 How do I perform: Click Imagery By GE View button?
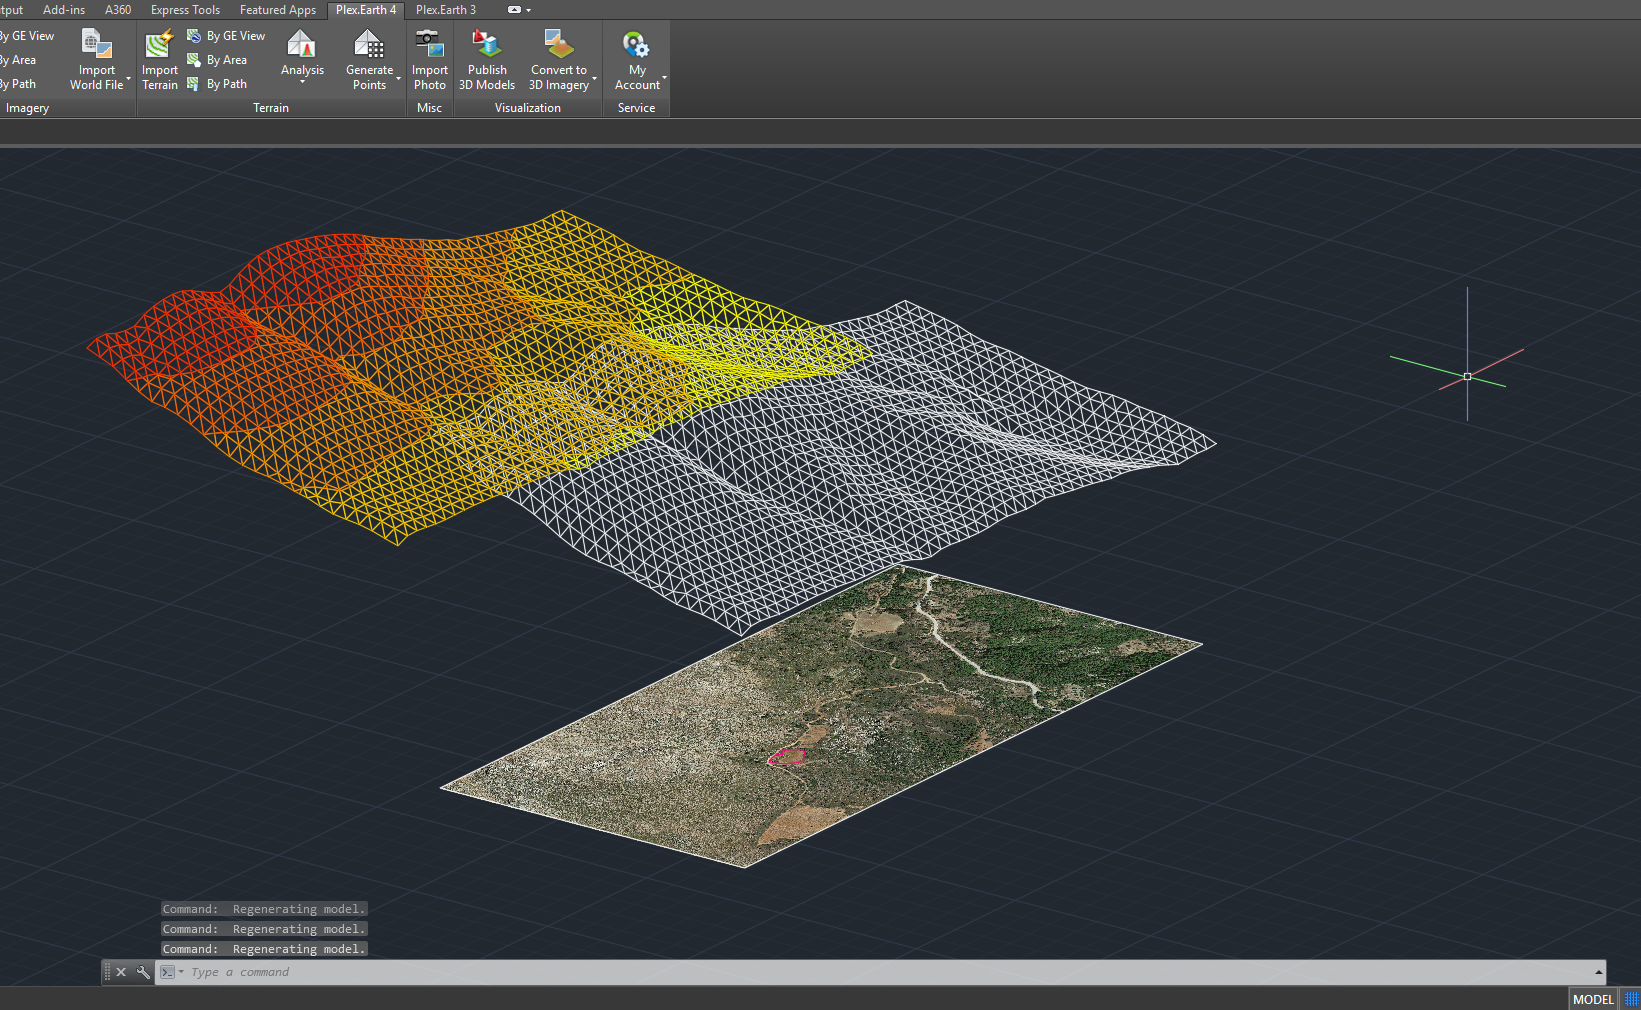coord(27,36)
